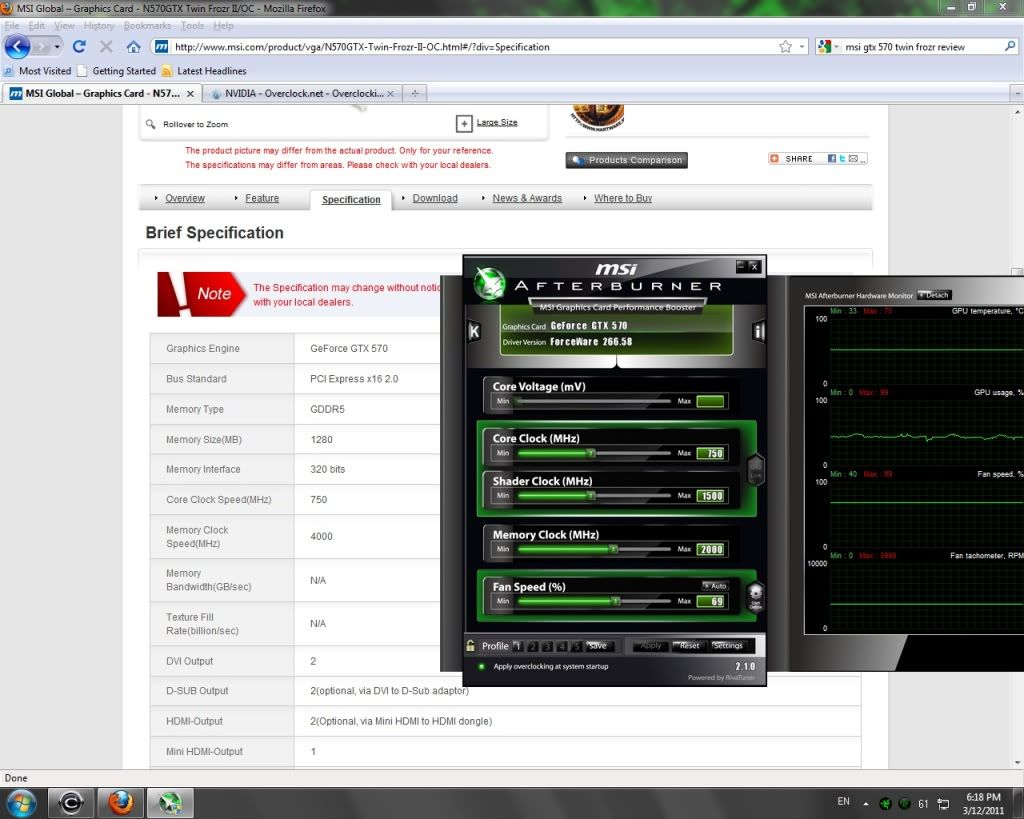
Task: Toggle Apply overclocking at system startup
Action: tap(481, 666)
